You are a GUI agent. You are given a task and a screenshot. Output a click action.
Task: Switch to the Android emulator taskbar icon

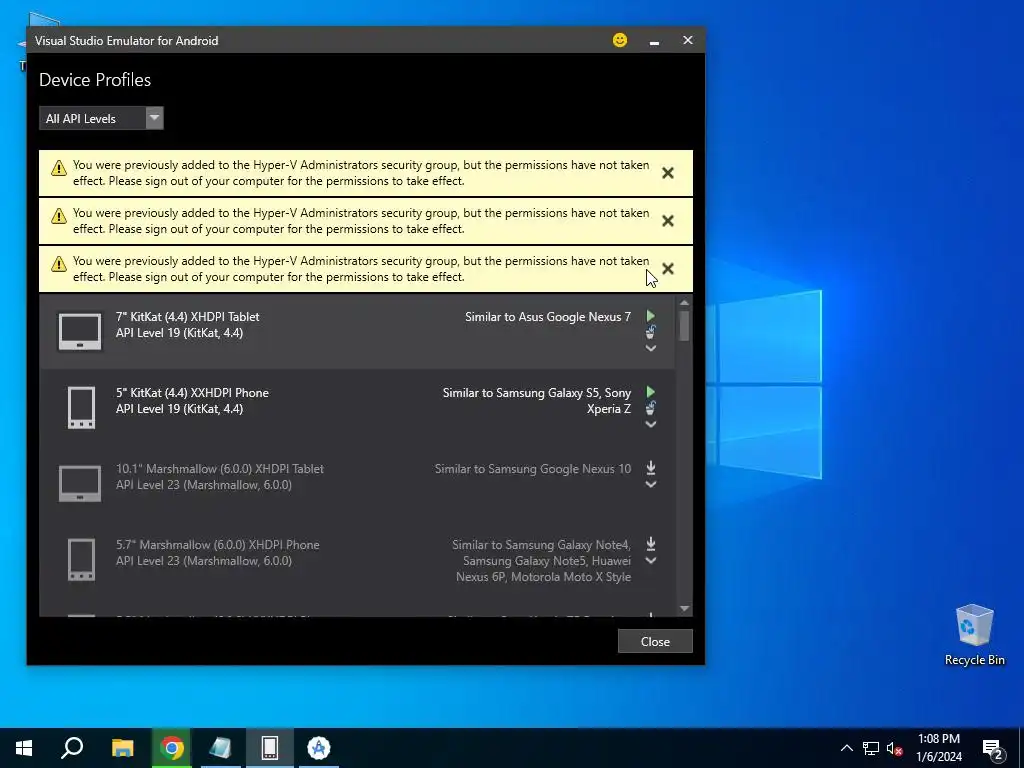tap(270, 748)
